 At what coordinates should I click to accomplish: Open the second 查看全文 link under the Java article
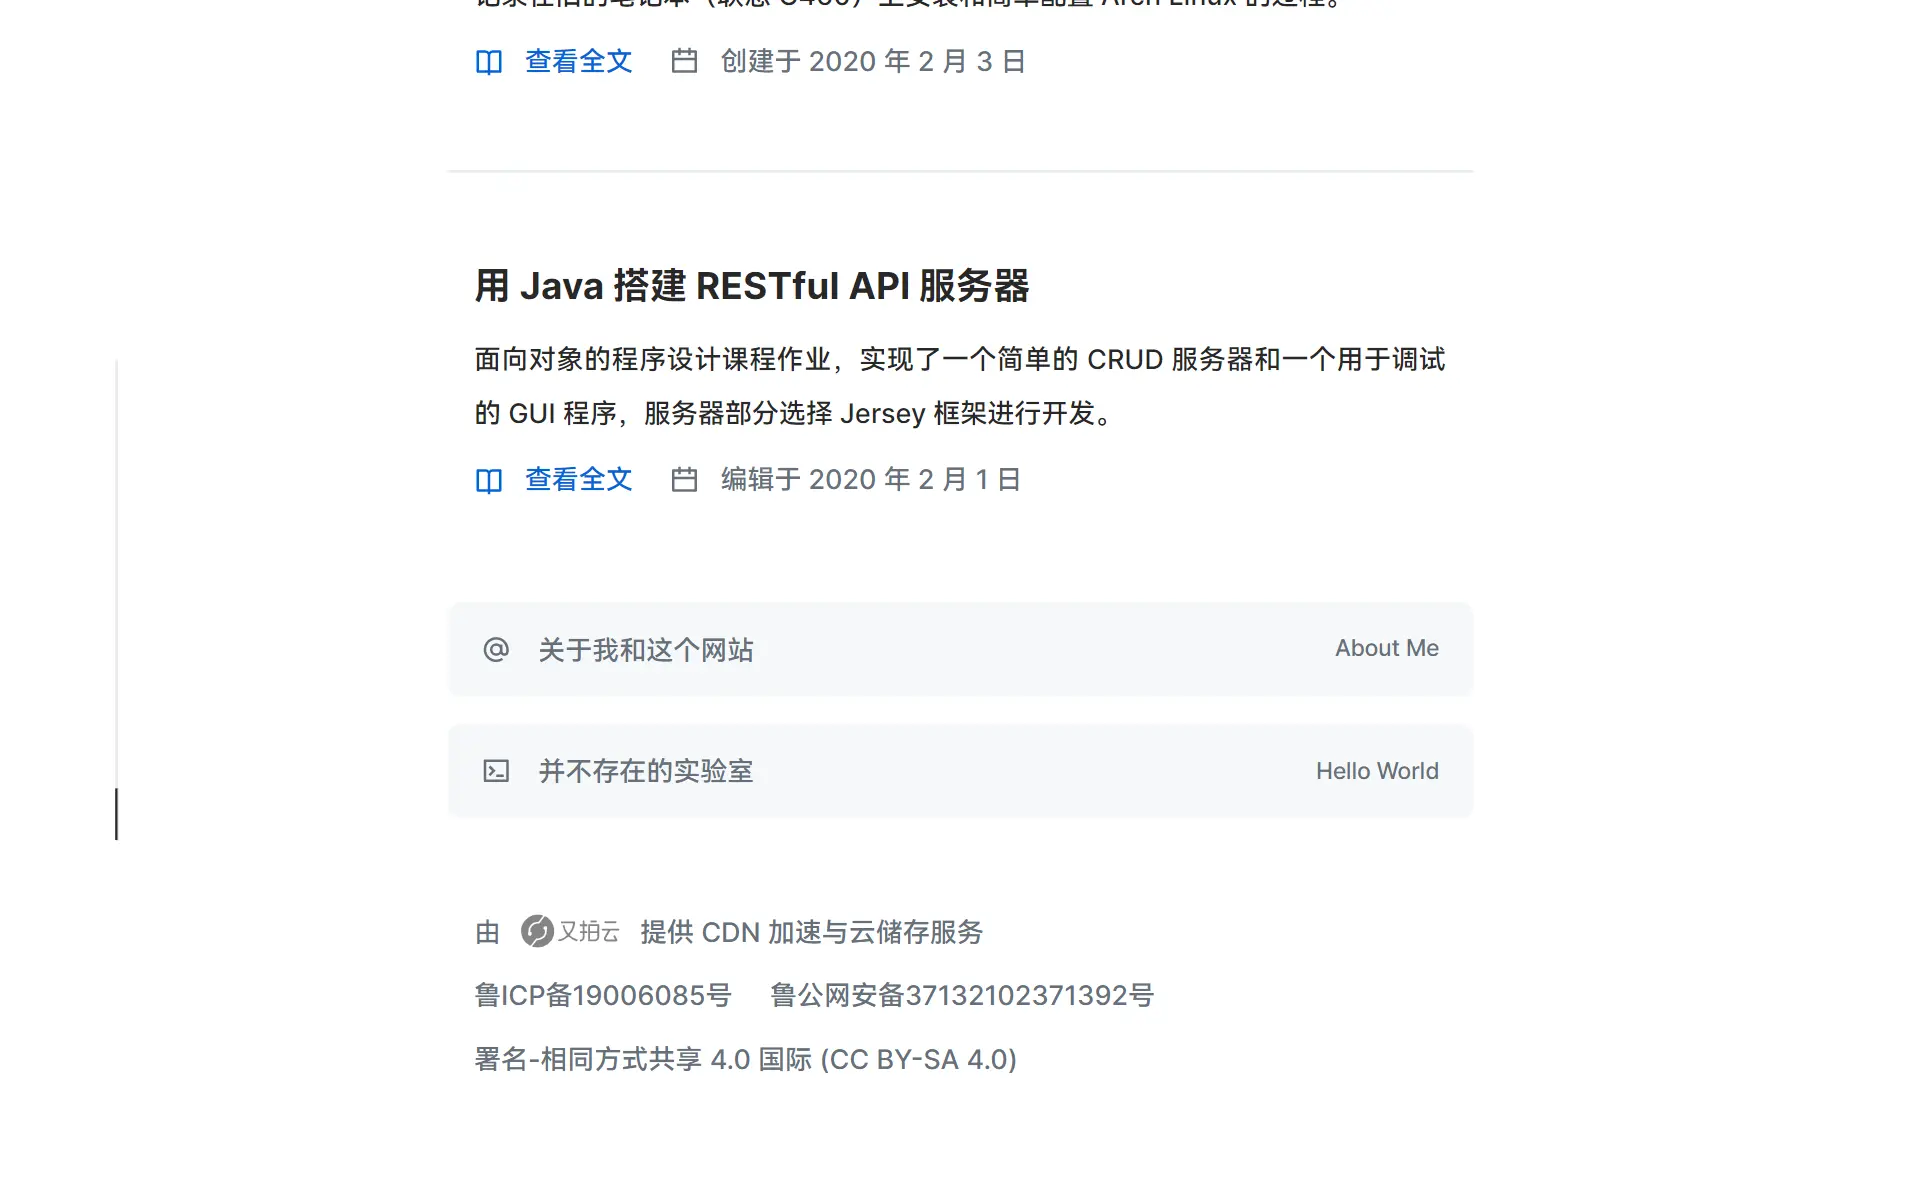coord(578,480)
